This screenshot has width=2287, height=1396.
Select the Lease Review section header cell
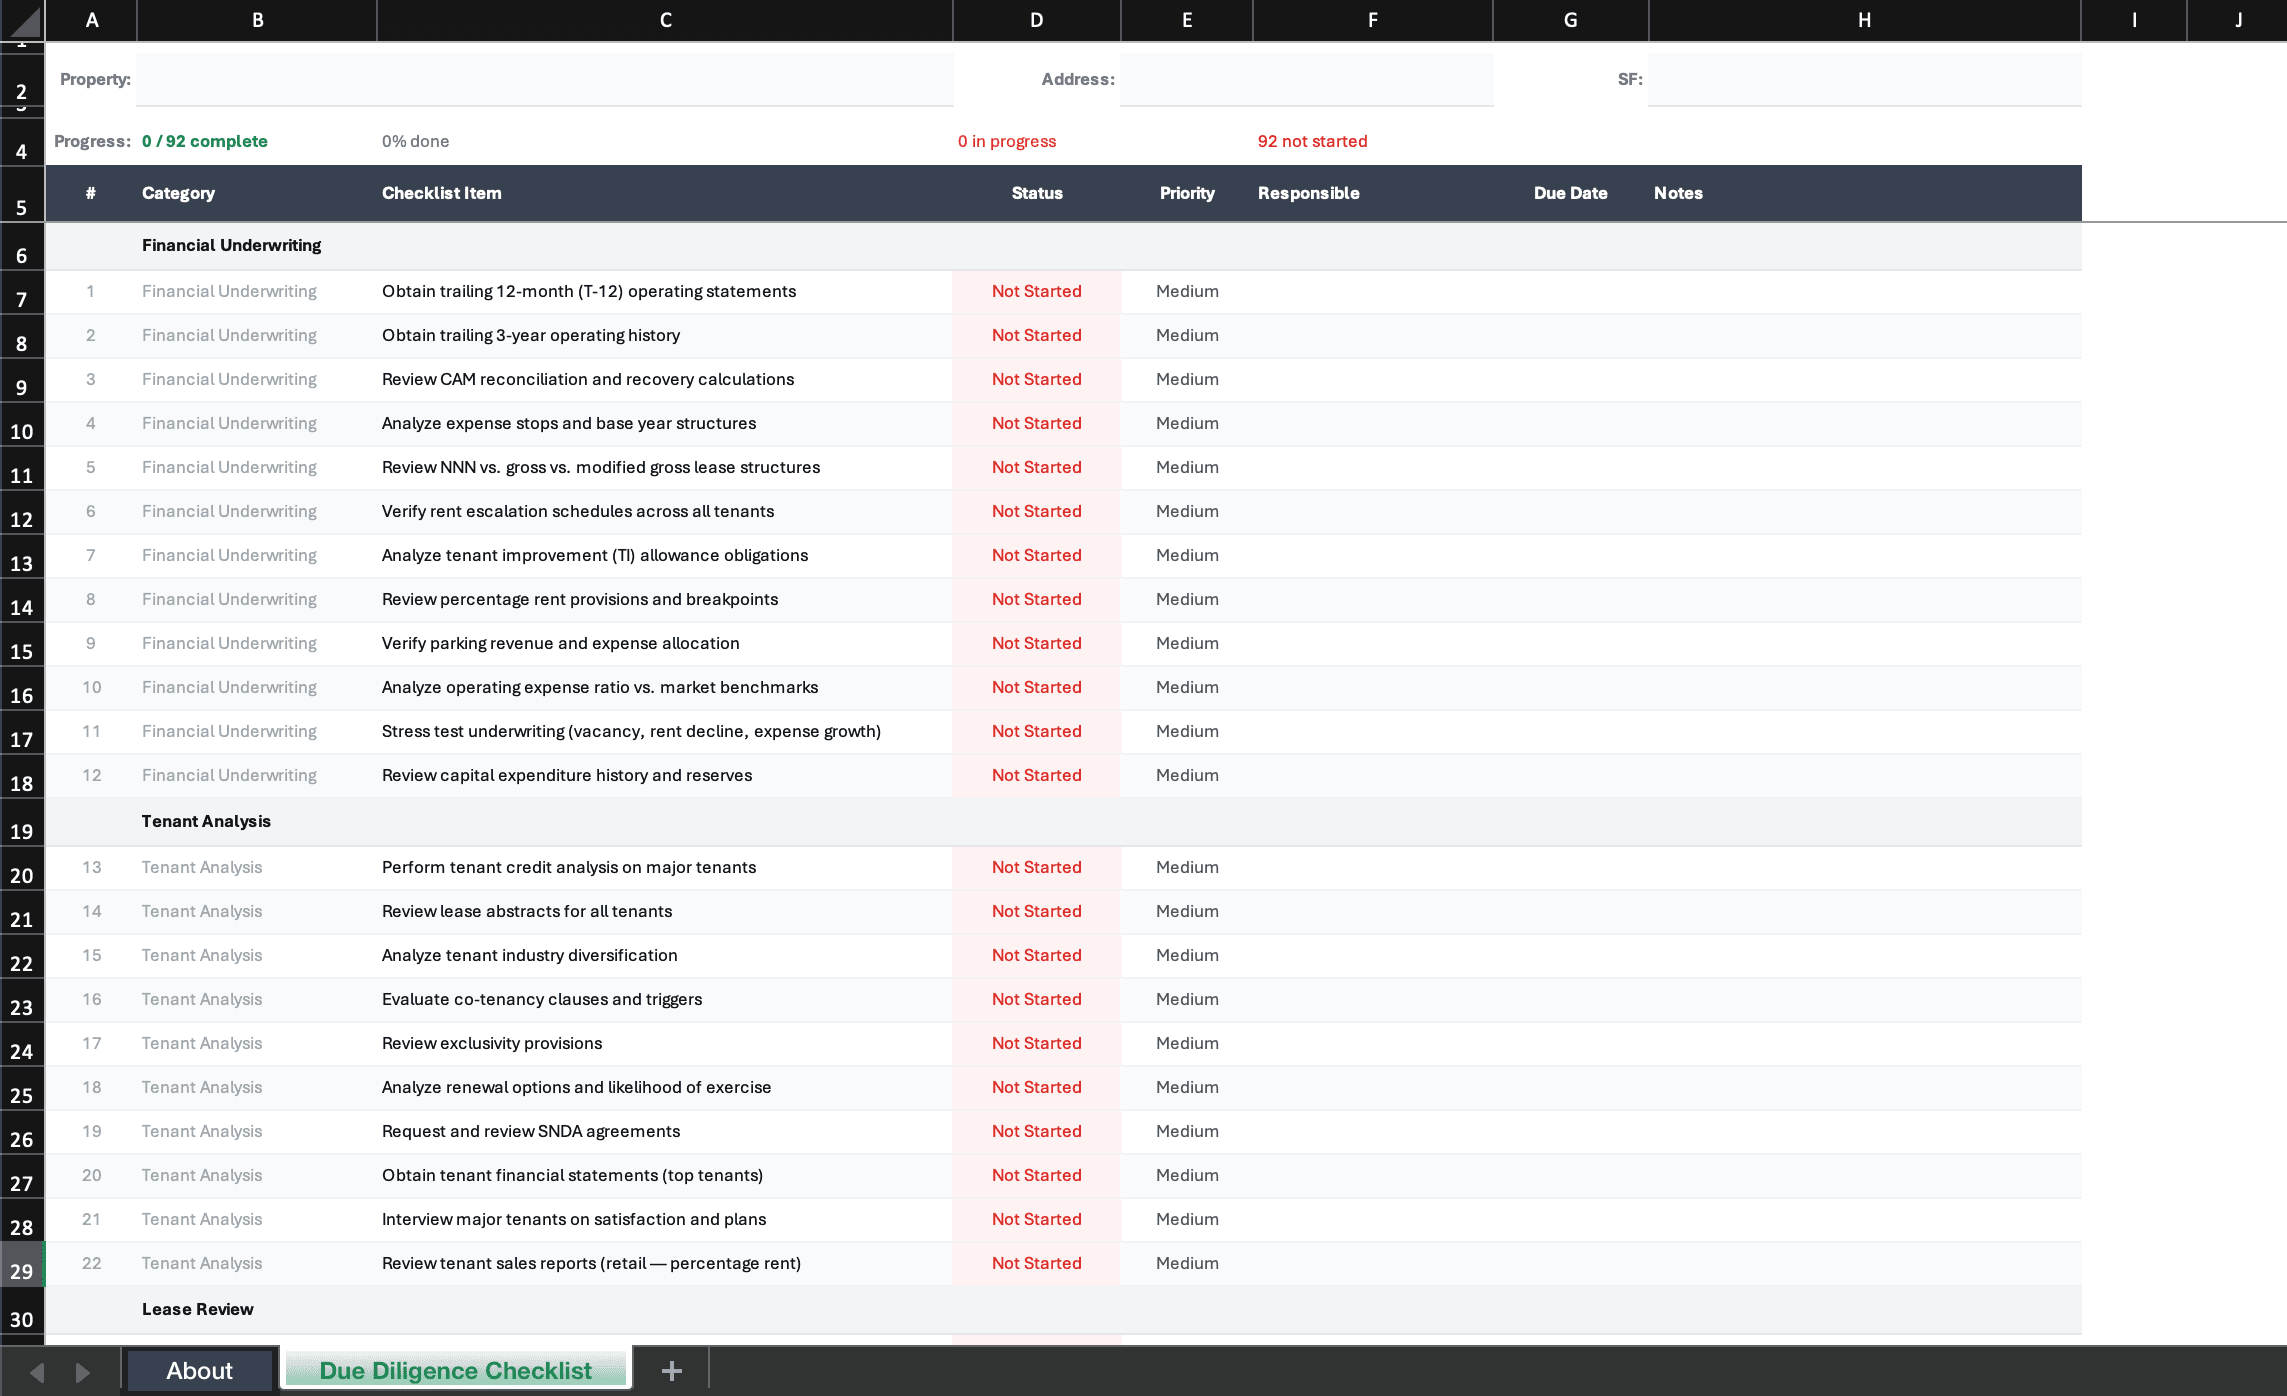coord(197,1309)
